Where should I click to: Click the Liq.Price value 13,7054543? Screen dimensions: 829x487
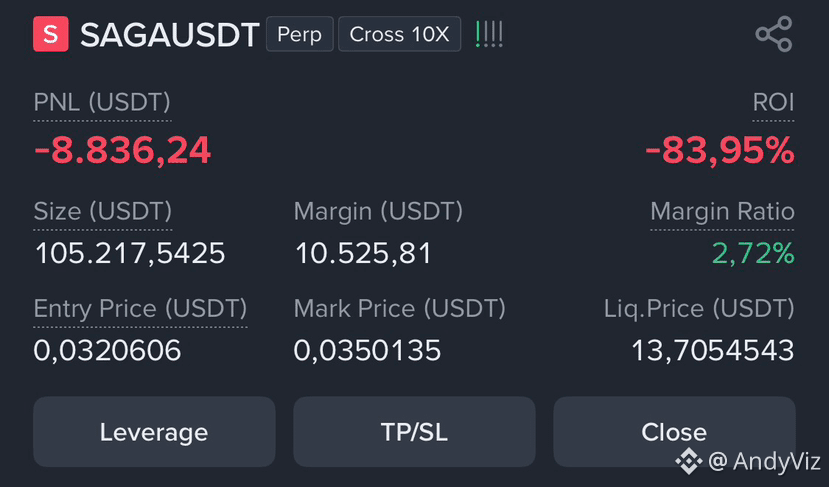point(713,351)
